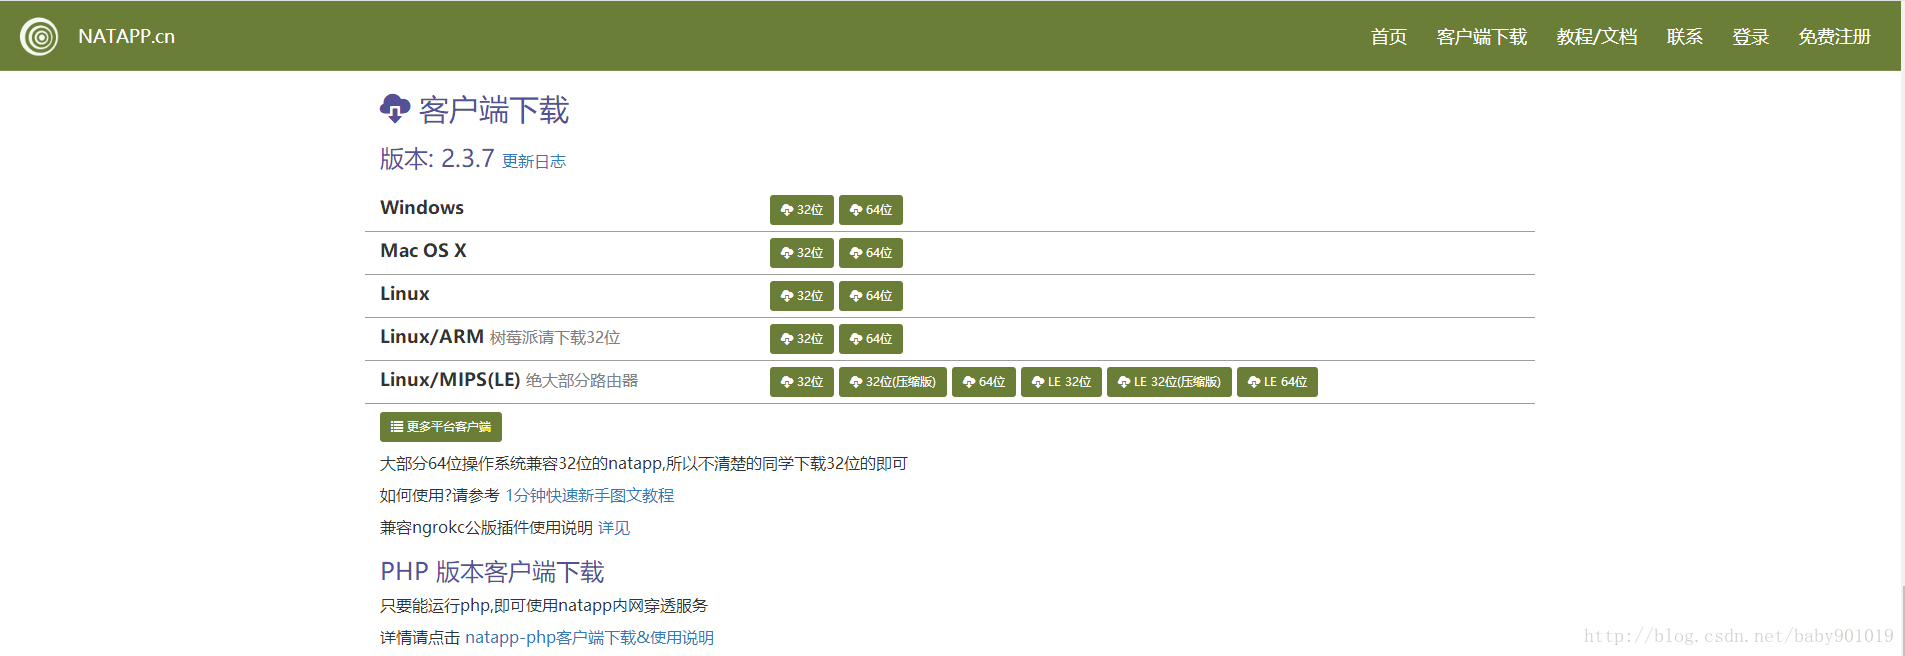Download Linux/MIPS 32位 client
This screenshot has width=1905, height=656.
click(801, 382)
